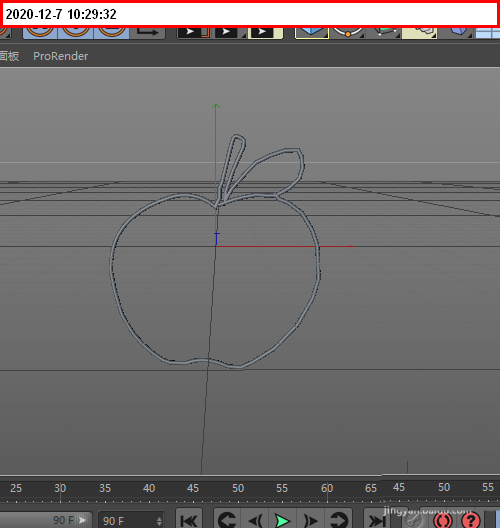Click frame 50 on the timeline ruler
Image resolution: width=500 pixels, height=528 pixels.
[x=238, y=488]
